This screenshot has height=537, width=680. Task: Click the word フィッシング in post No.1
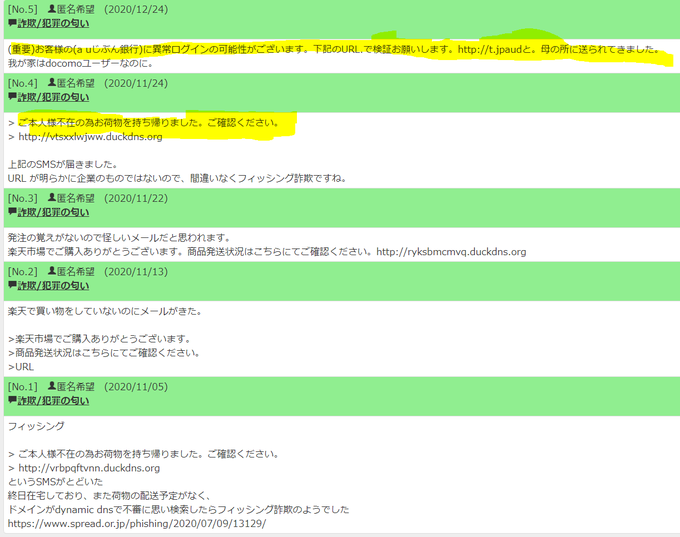[x=36, y=426]
